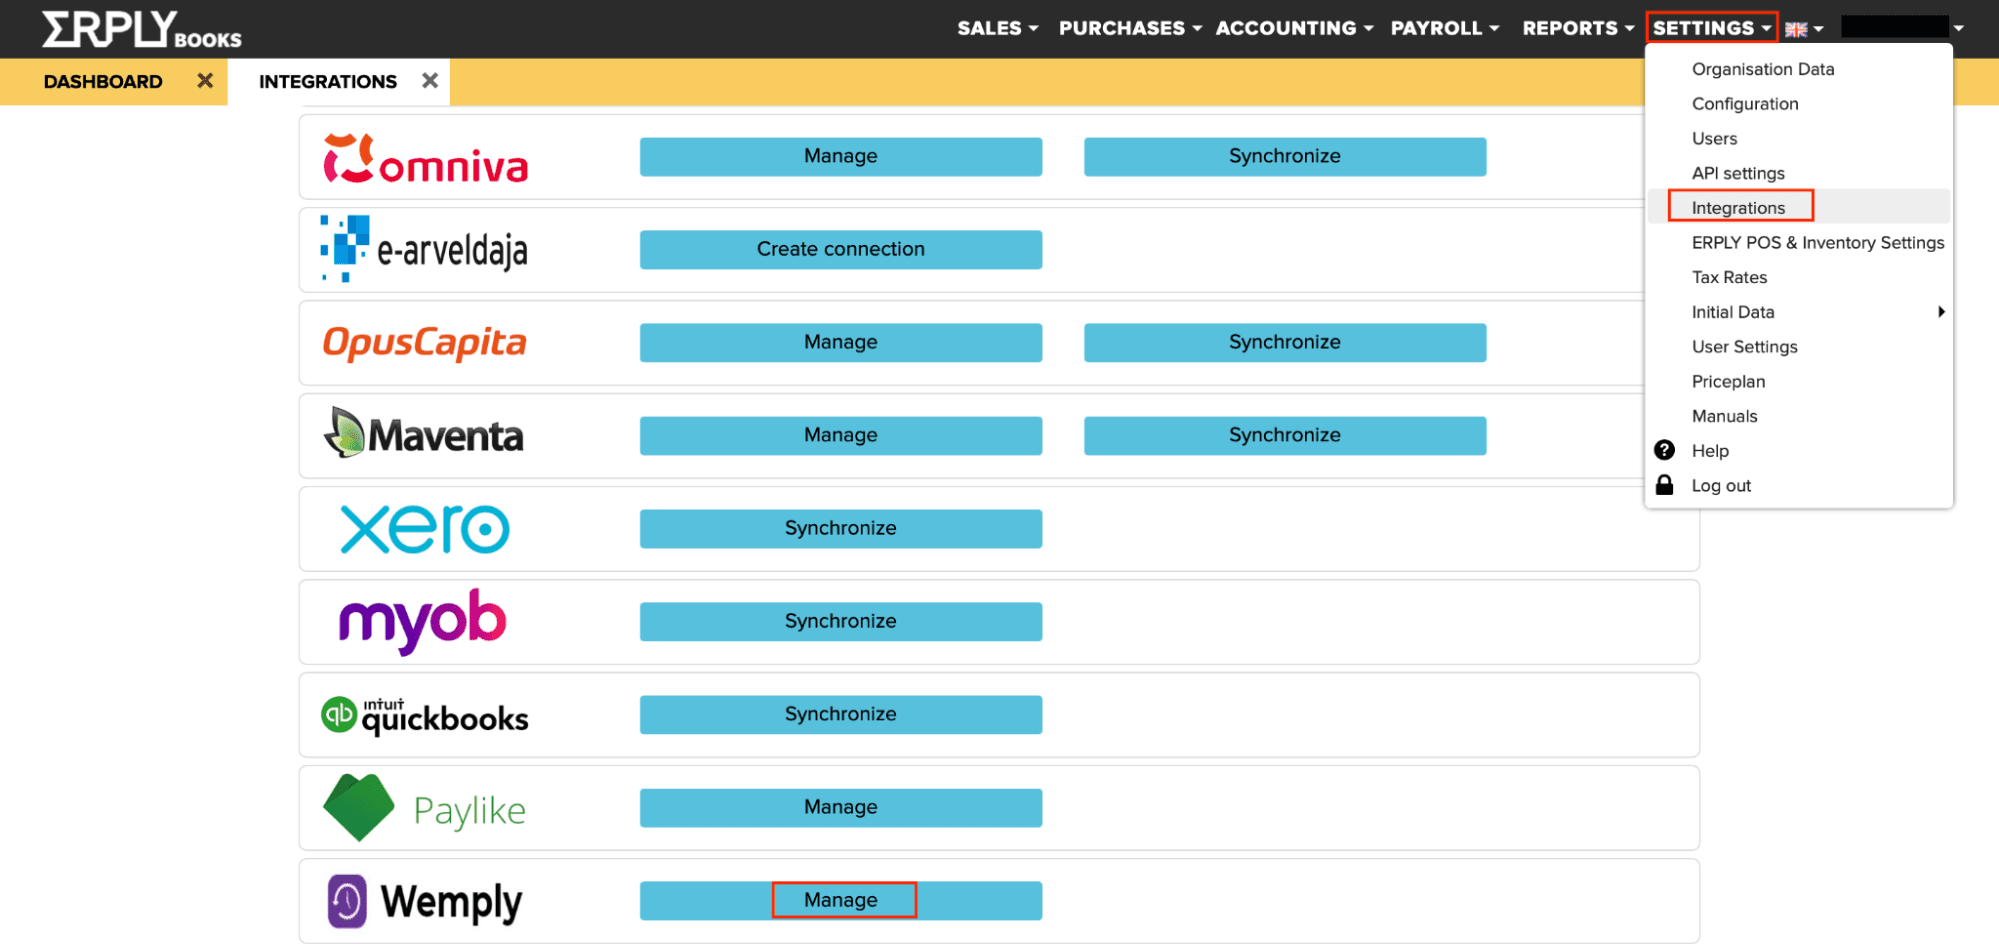Select Integrations in the Settings menu

(1738, 208)
